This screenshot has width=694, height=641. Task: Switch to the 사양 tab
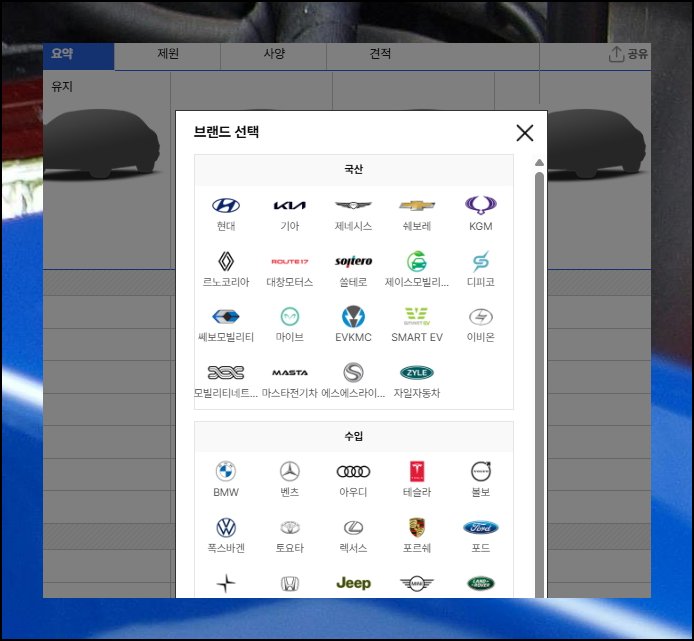click(274, 56)
